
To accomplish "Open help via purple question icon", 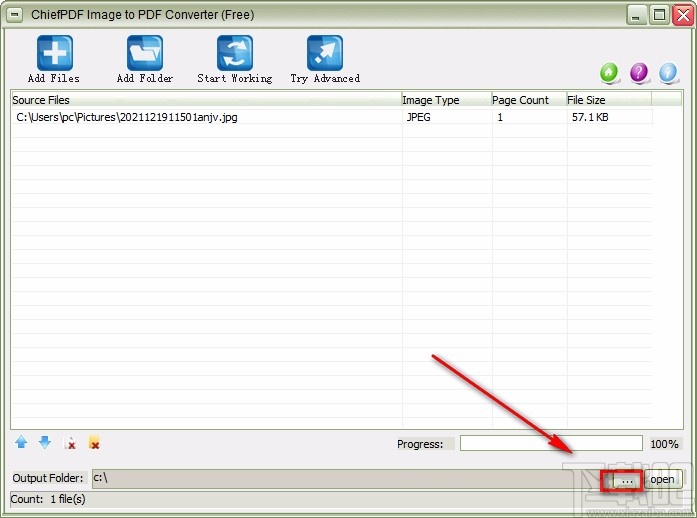I will [639, 72].
